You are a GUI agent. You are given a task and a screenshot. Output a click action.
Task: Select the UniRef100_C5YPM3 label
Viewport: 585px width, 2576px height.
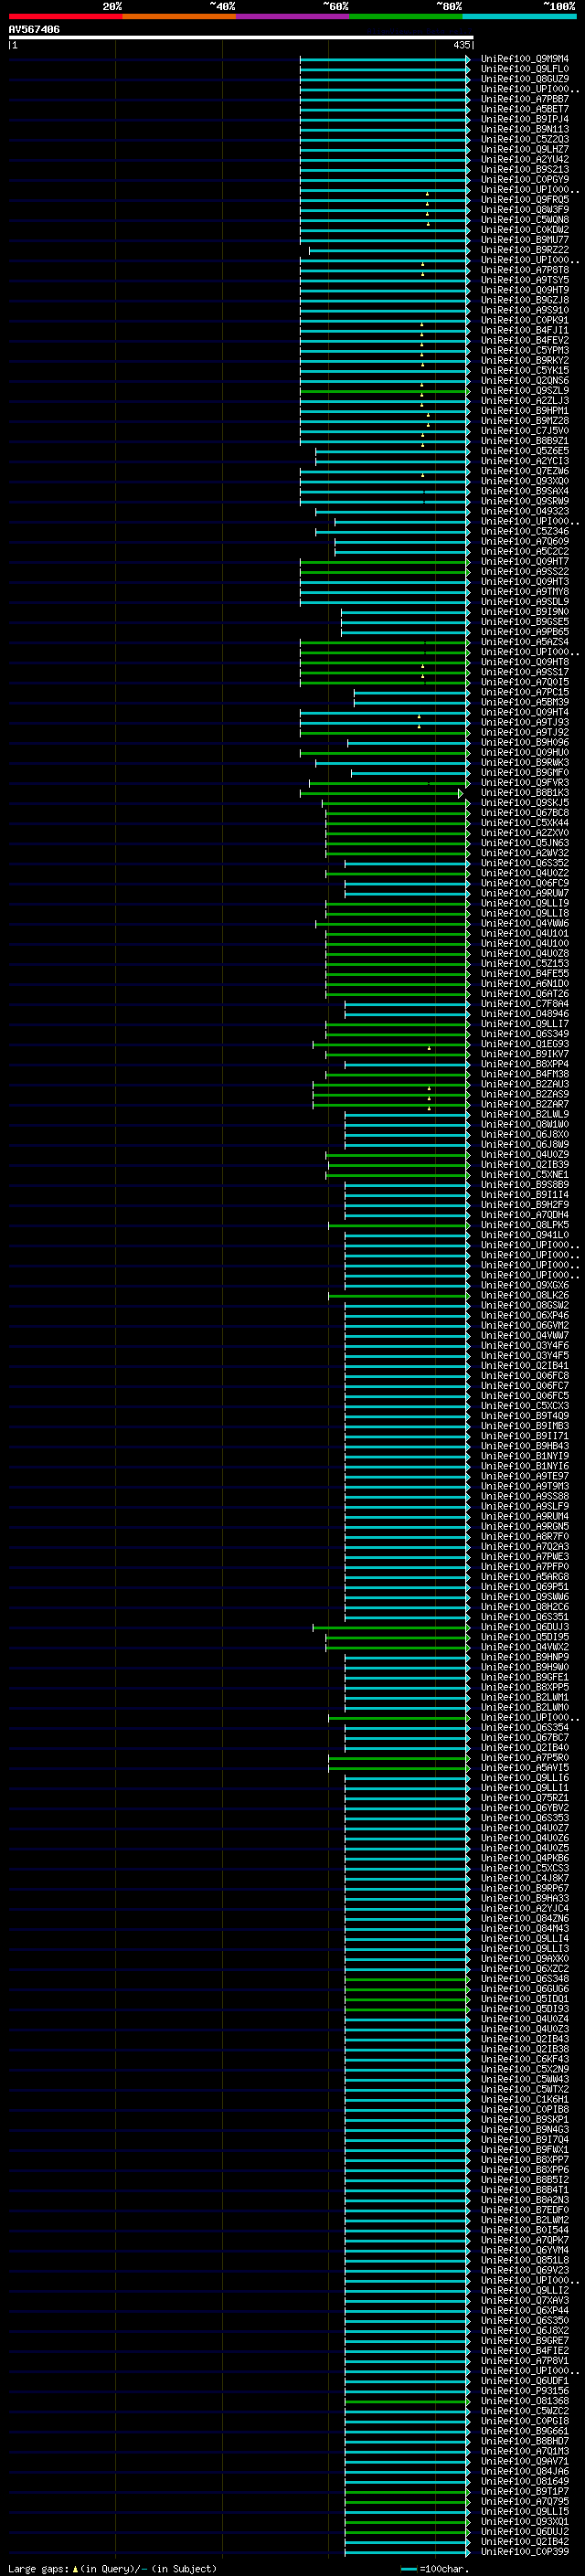click(x=525, y=350)
